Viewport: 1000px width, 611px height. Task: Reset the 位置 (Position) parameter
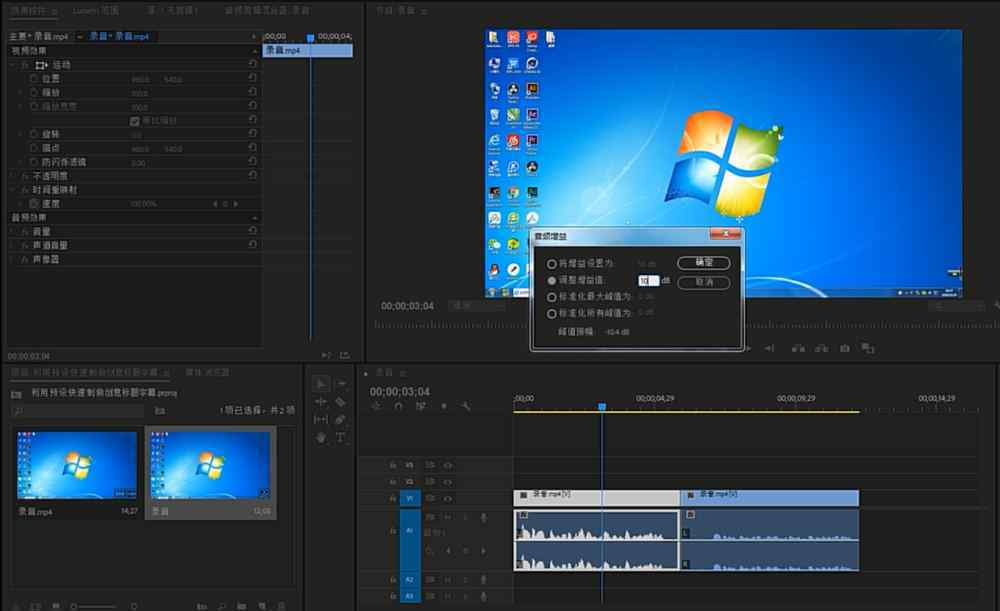point(253,78)
